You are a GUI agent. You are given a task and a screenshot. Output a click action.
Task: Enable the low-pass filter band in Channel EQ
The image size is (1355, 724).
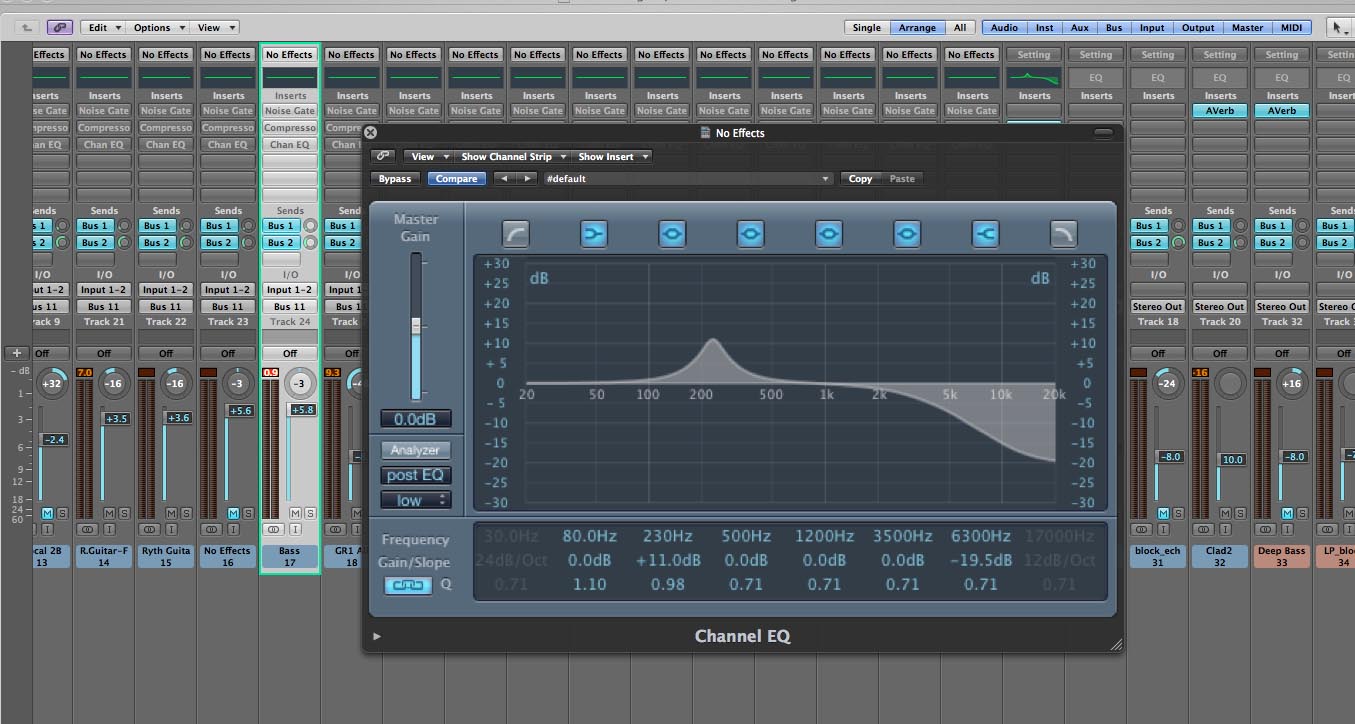pyautogui.click(x=1063, y=234)
